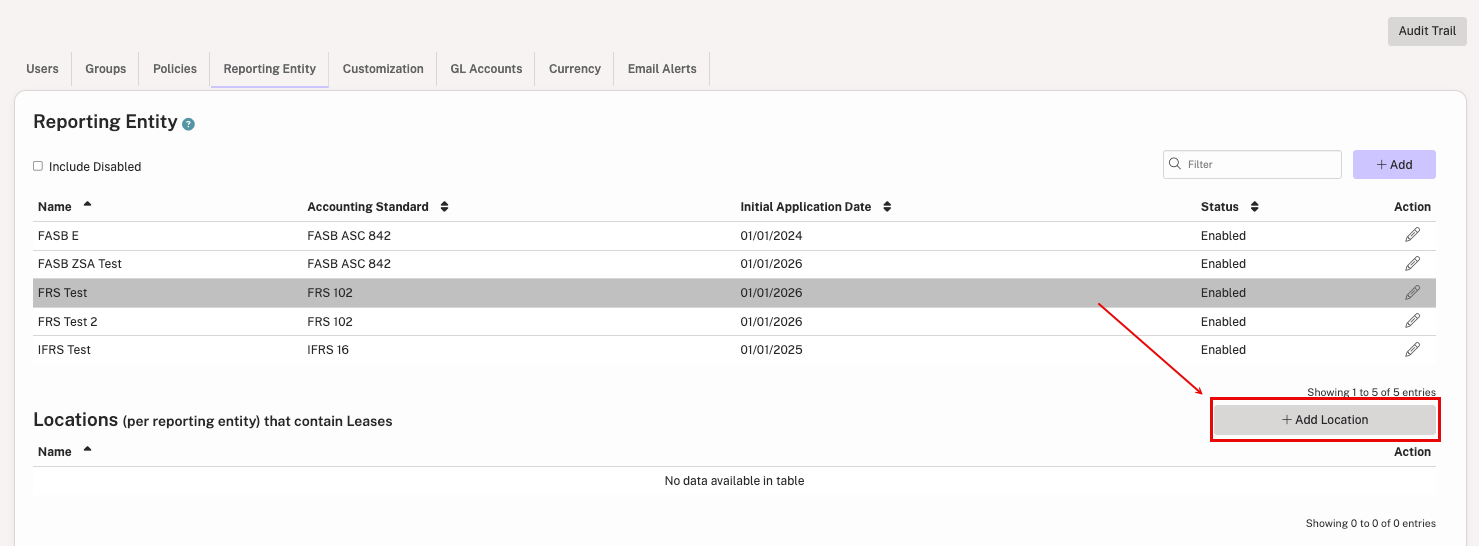Open Reporting Entity help question icon

pyautogui.click(x=188, y=124)
